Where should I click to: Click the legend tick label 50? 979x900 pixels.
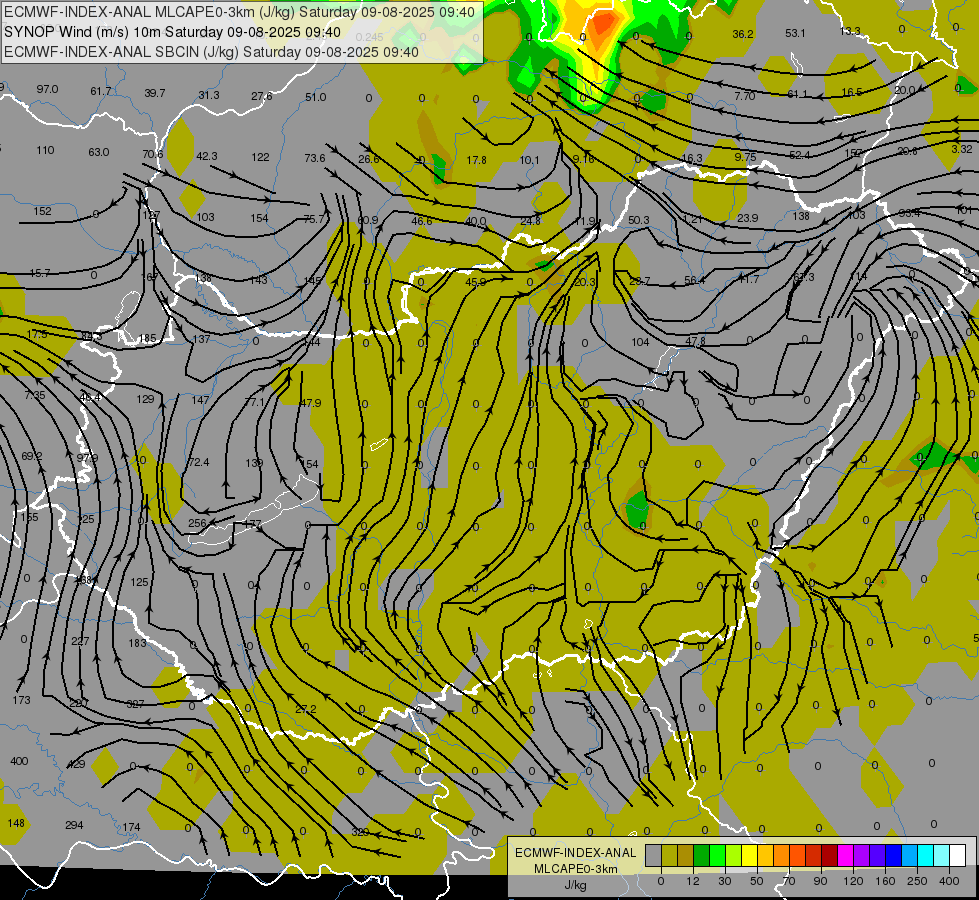tap(757, 881)
